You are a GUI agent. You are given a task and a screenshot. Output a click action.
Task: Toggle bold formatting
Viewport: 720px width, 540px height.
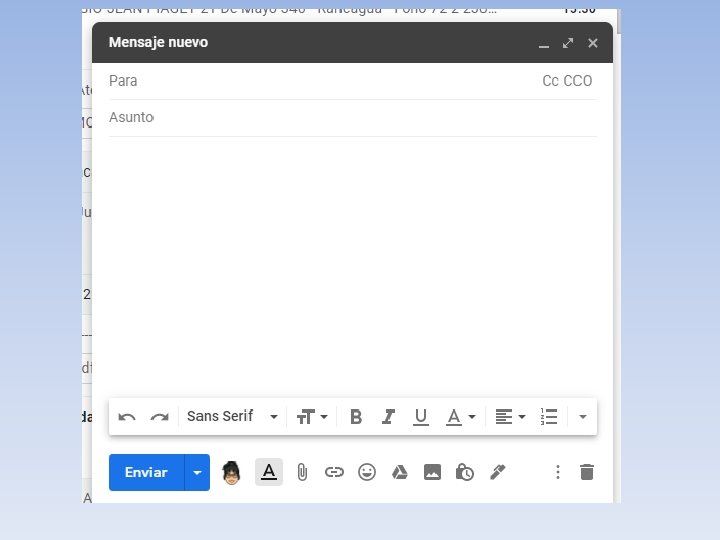pyautogui.click(x=356, y=417)
